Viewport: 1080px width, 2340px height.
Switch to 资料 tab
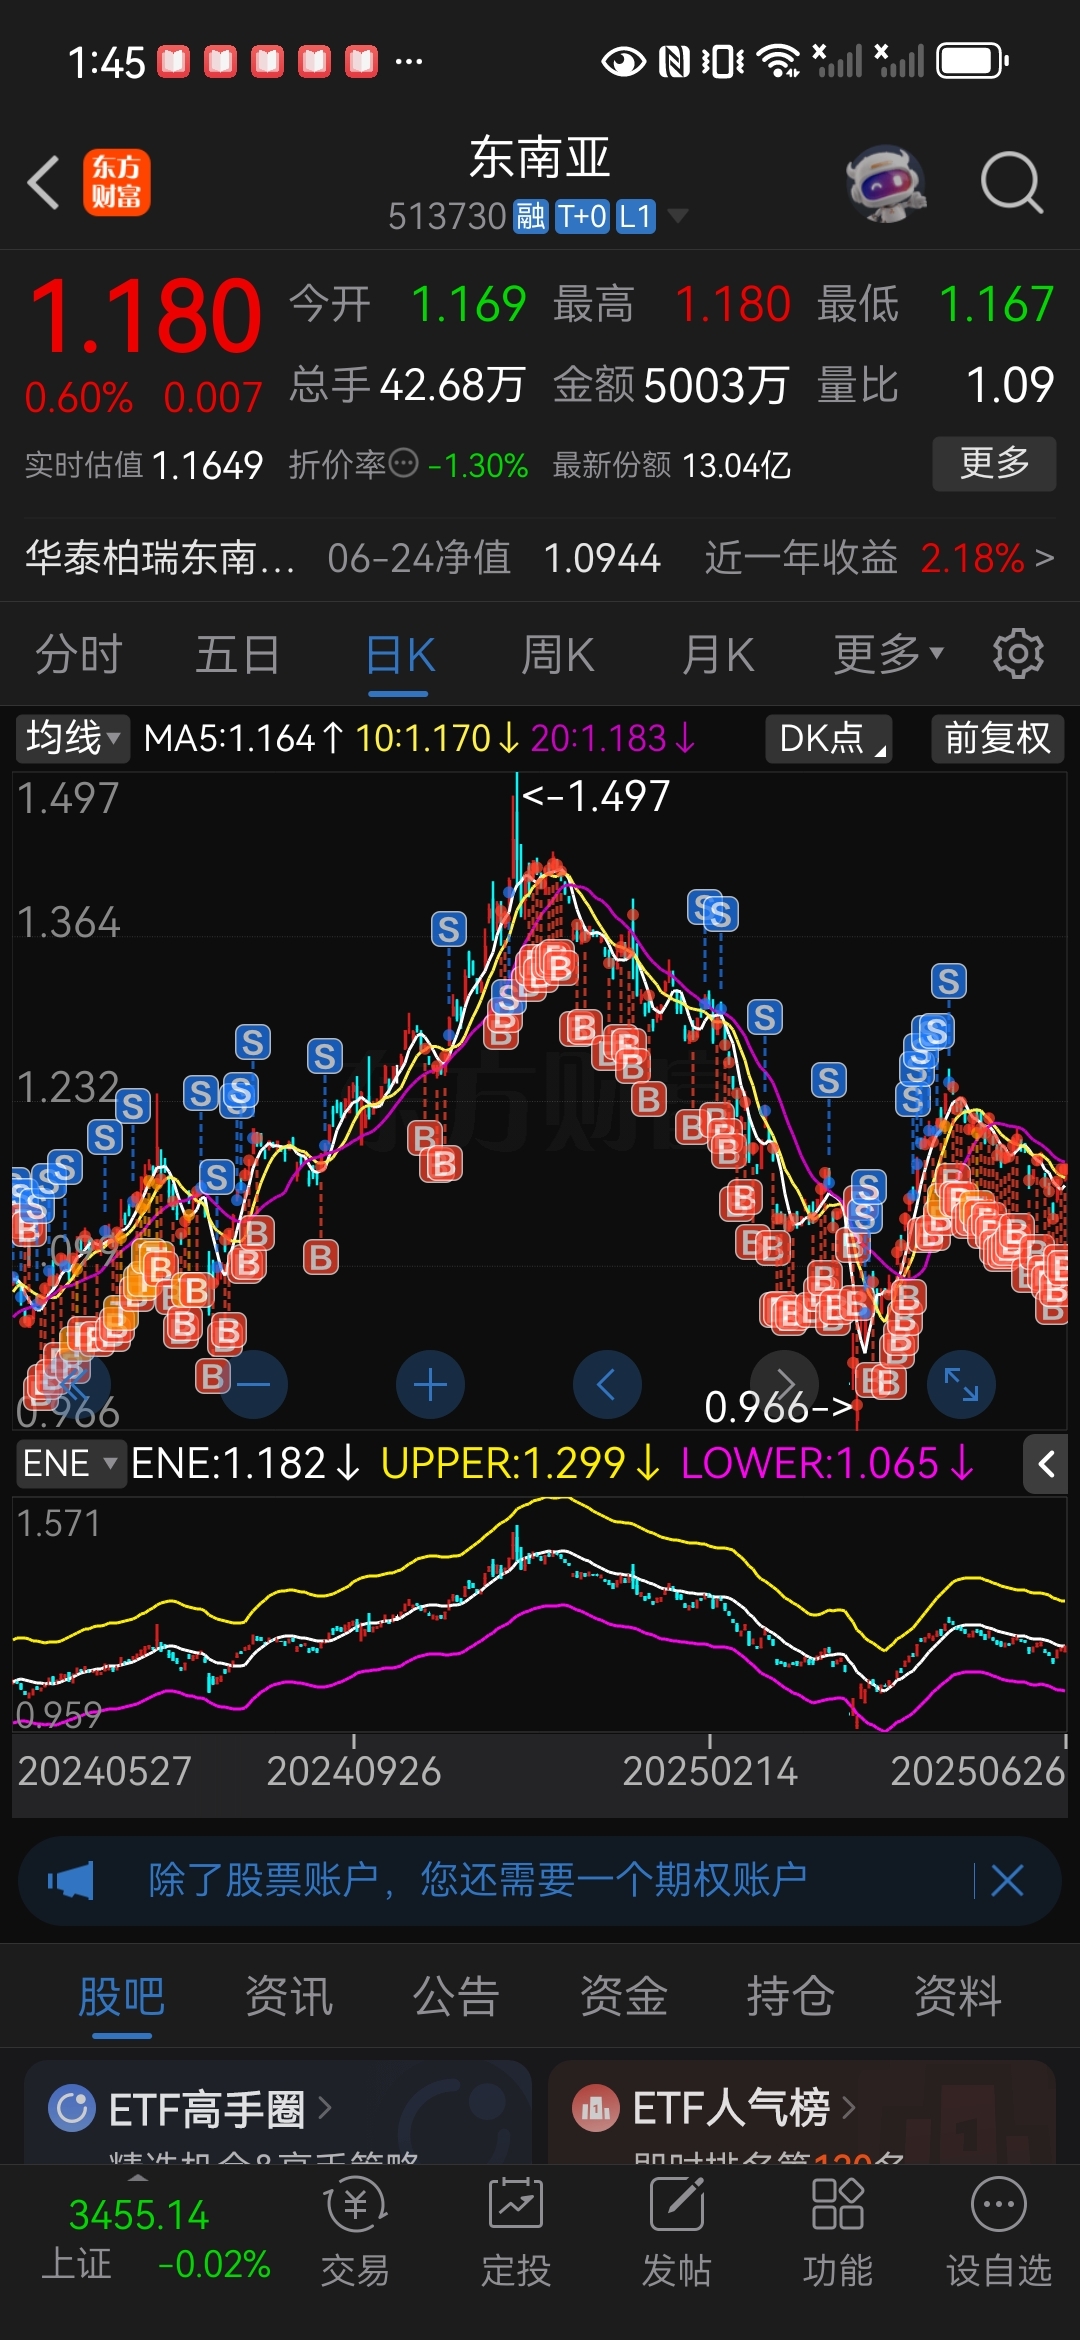click(x=958, y=1996)
